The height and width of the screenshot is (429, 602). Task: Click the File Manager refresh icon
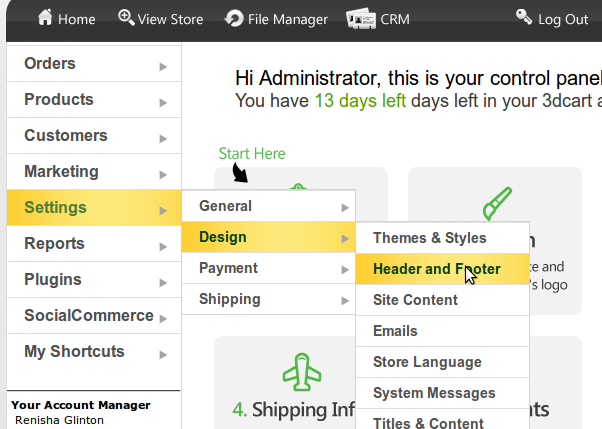234,18
